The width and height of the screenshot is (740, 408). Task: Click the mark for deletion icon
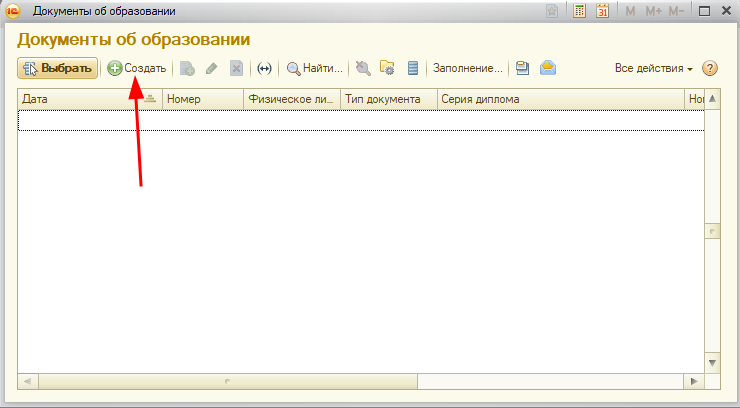point(236,68)
